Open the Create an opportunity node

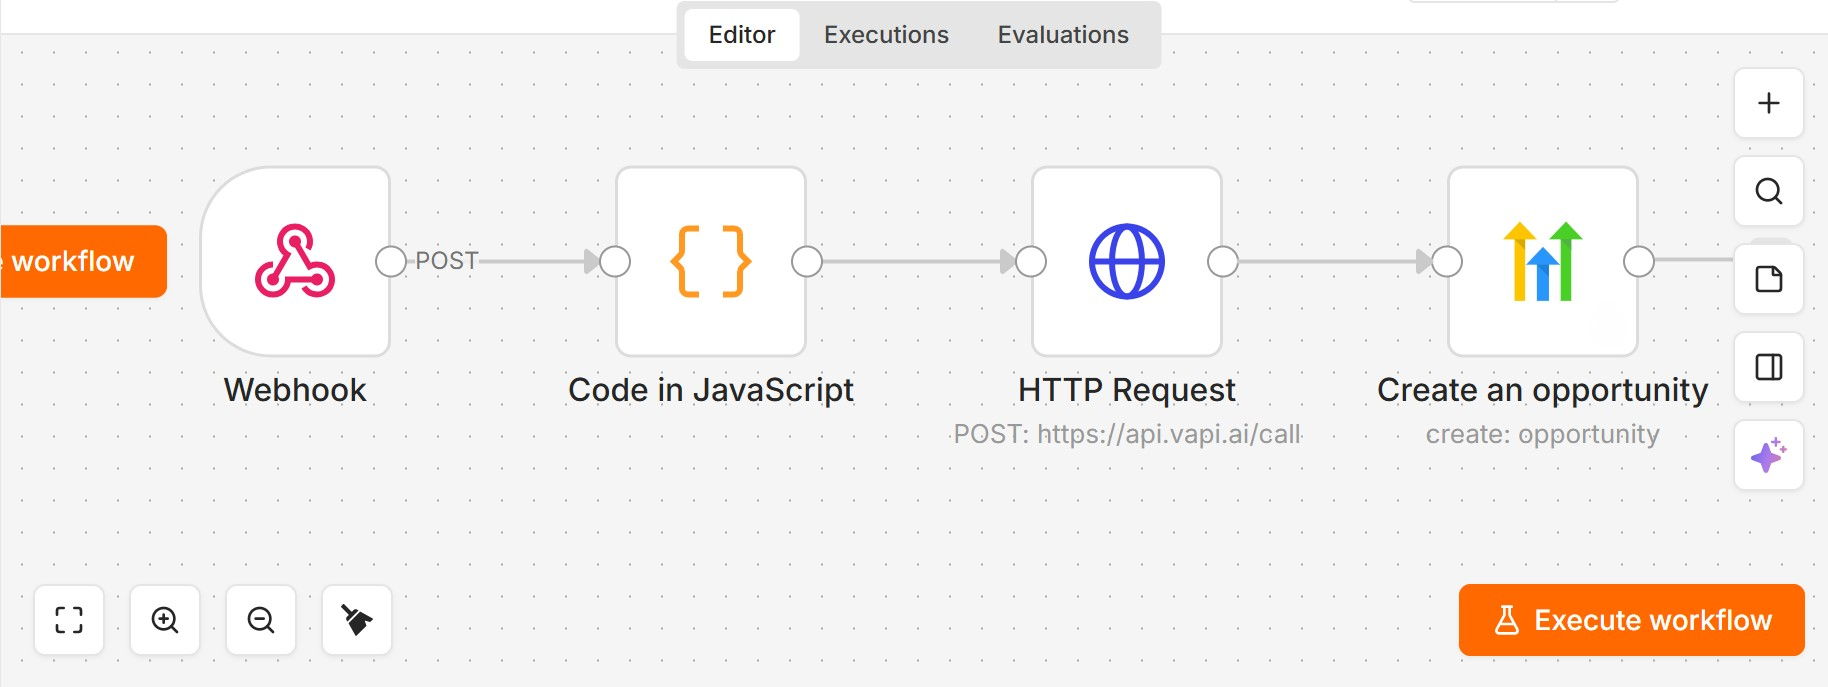(1543, 261)
